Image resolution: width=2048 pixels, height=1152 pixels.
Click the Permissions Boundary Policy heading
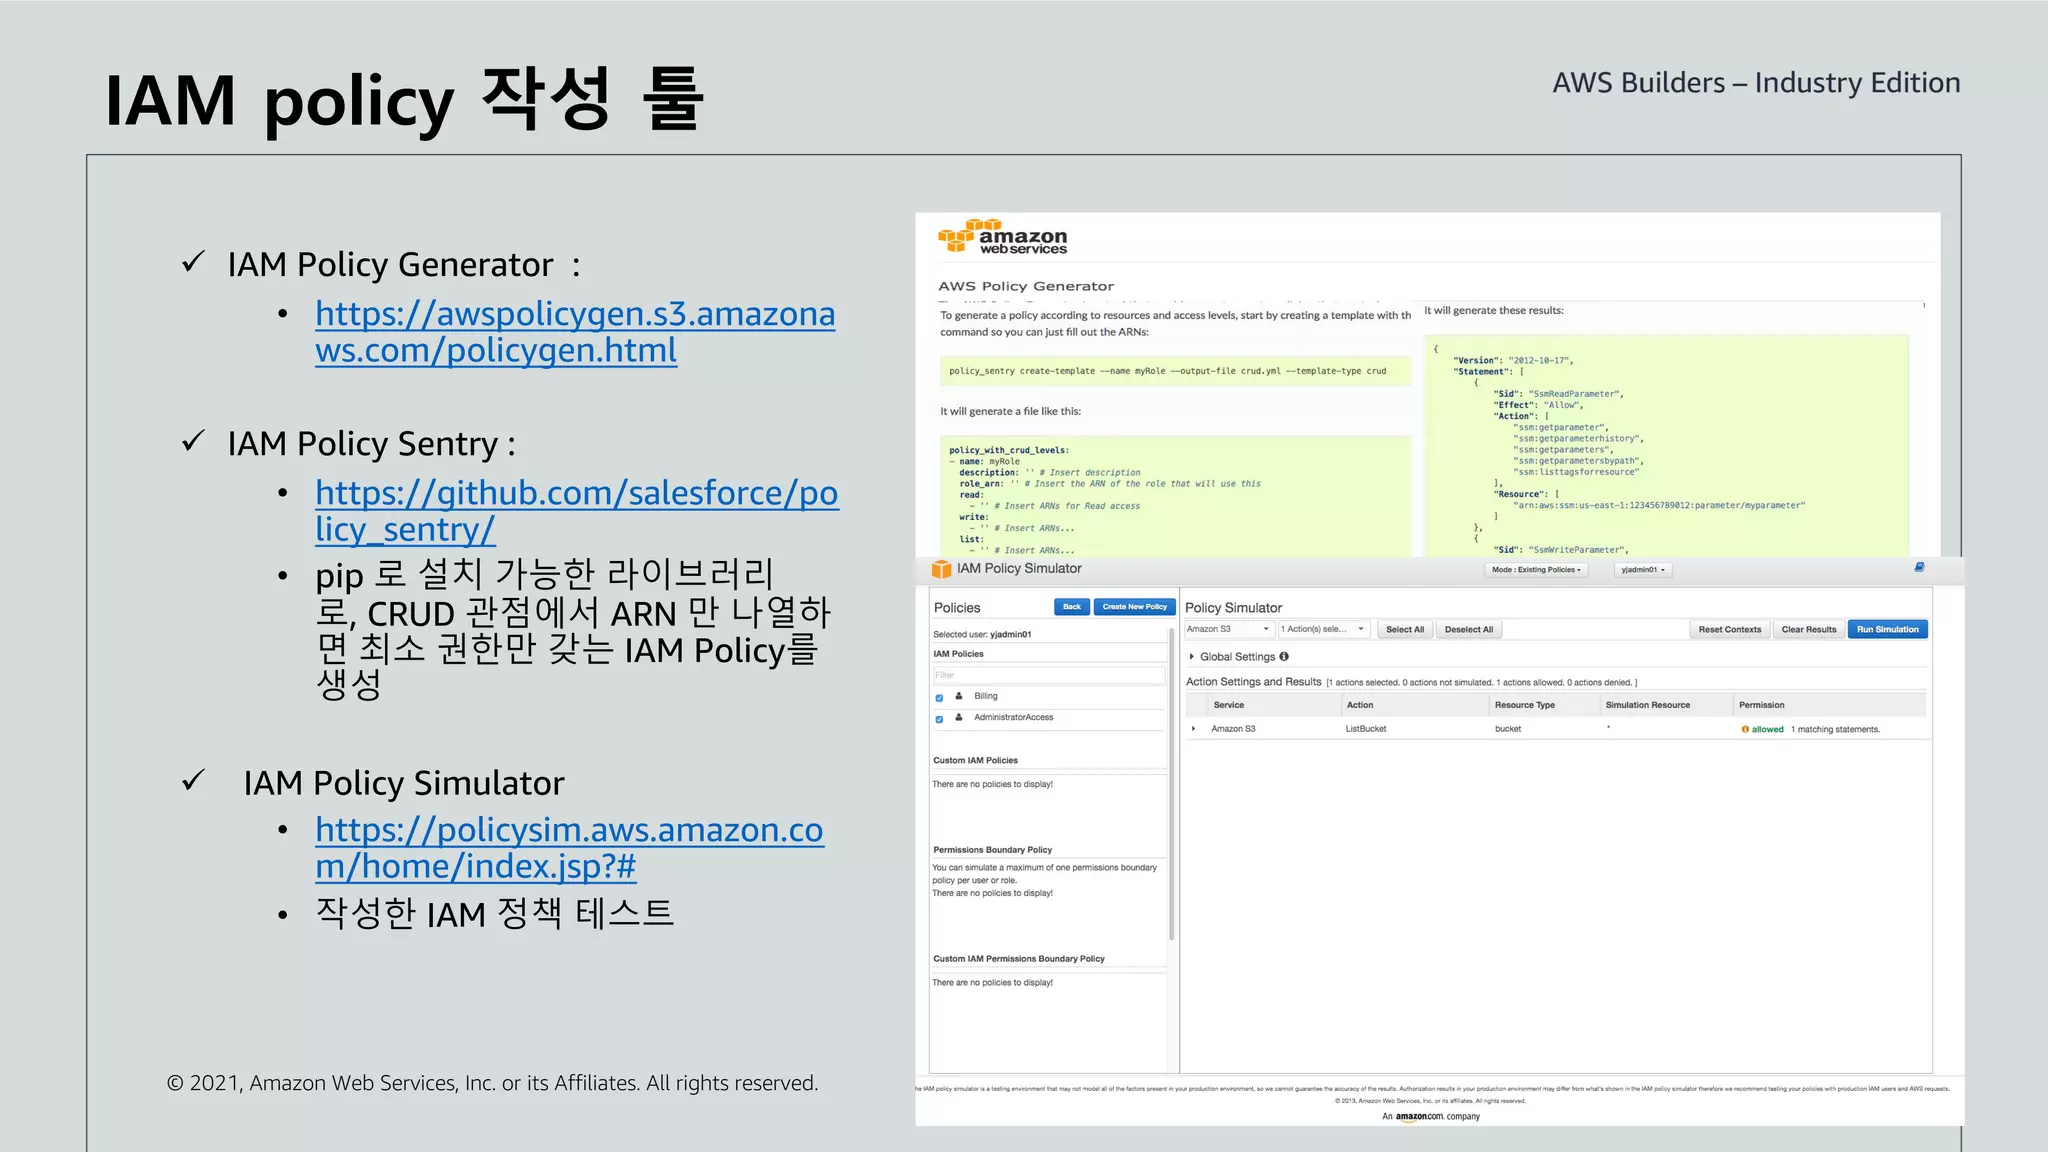click(992, 850)
